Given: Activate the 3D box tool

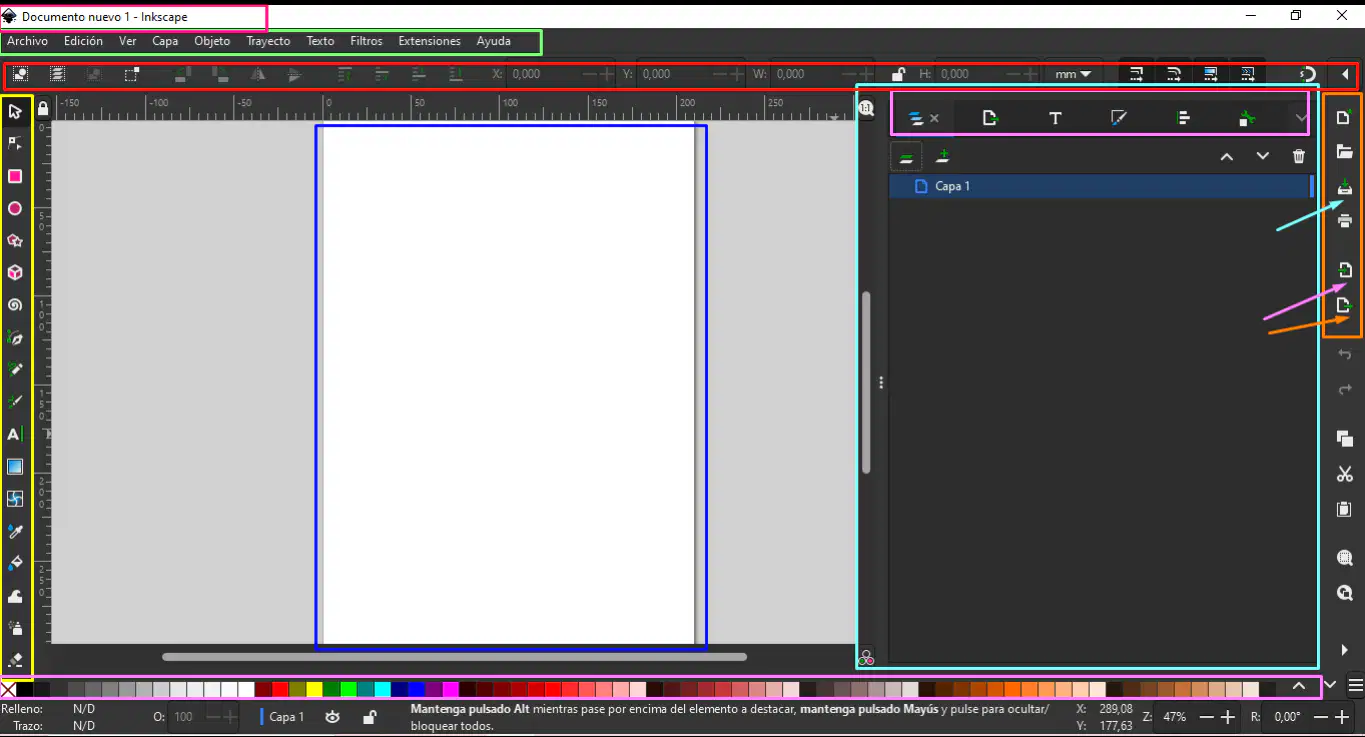Looking at the screenshot, I should pyautogui.click(x=15, y=273).
